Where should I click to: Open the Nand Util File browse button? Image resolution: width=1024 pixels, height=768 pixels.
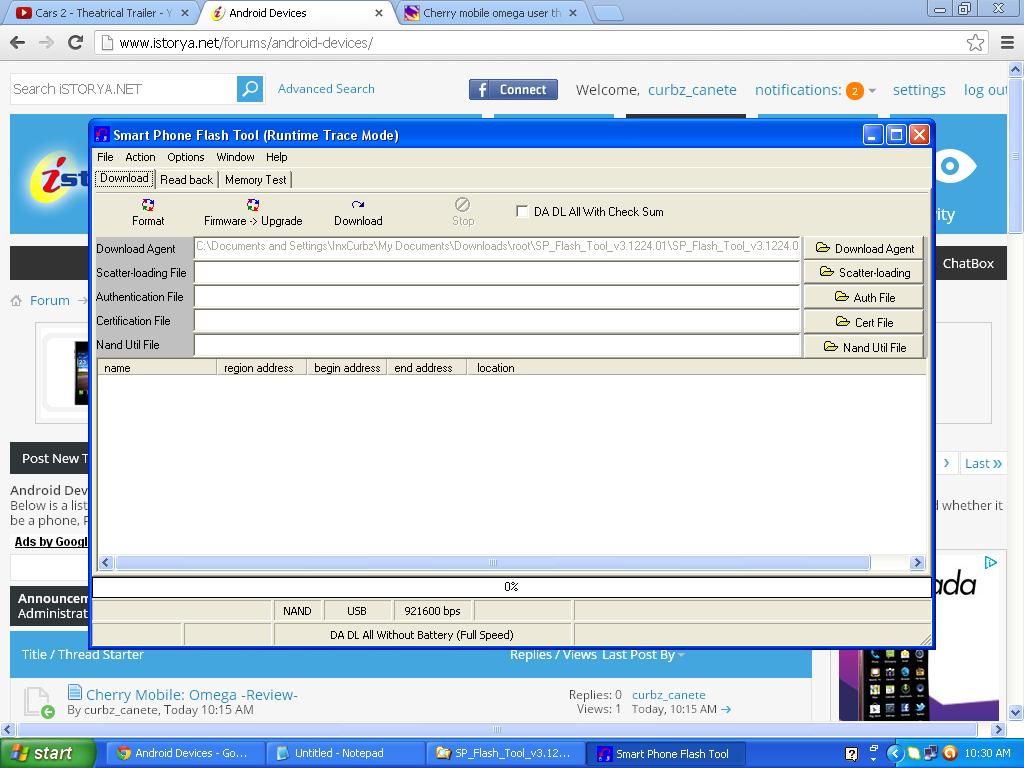pos(864,347)
